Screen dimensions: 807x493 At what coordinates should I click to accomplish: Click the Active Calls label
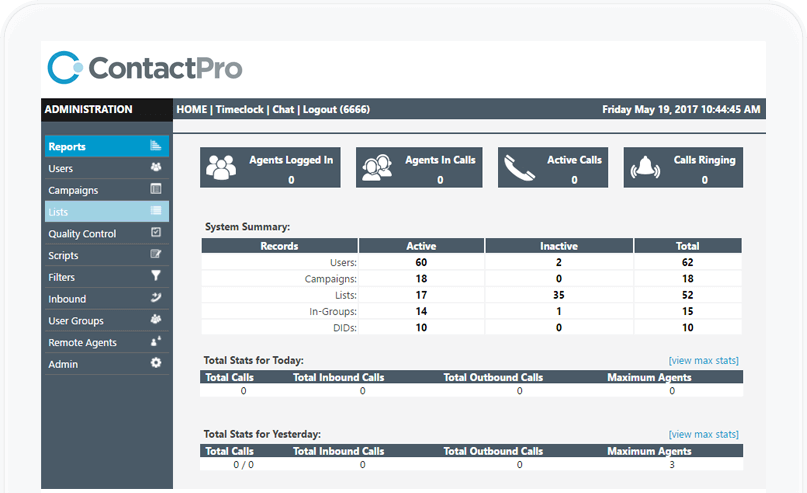[x=574, y=160]
